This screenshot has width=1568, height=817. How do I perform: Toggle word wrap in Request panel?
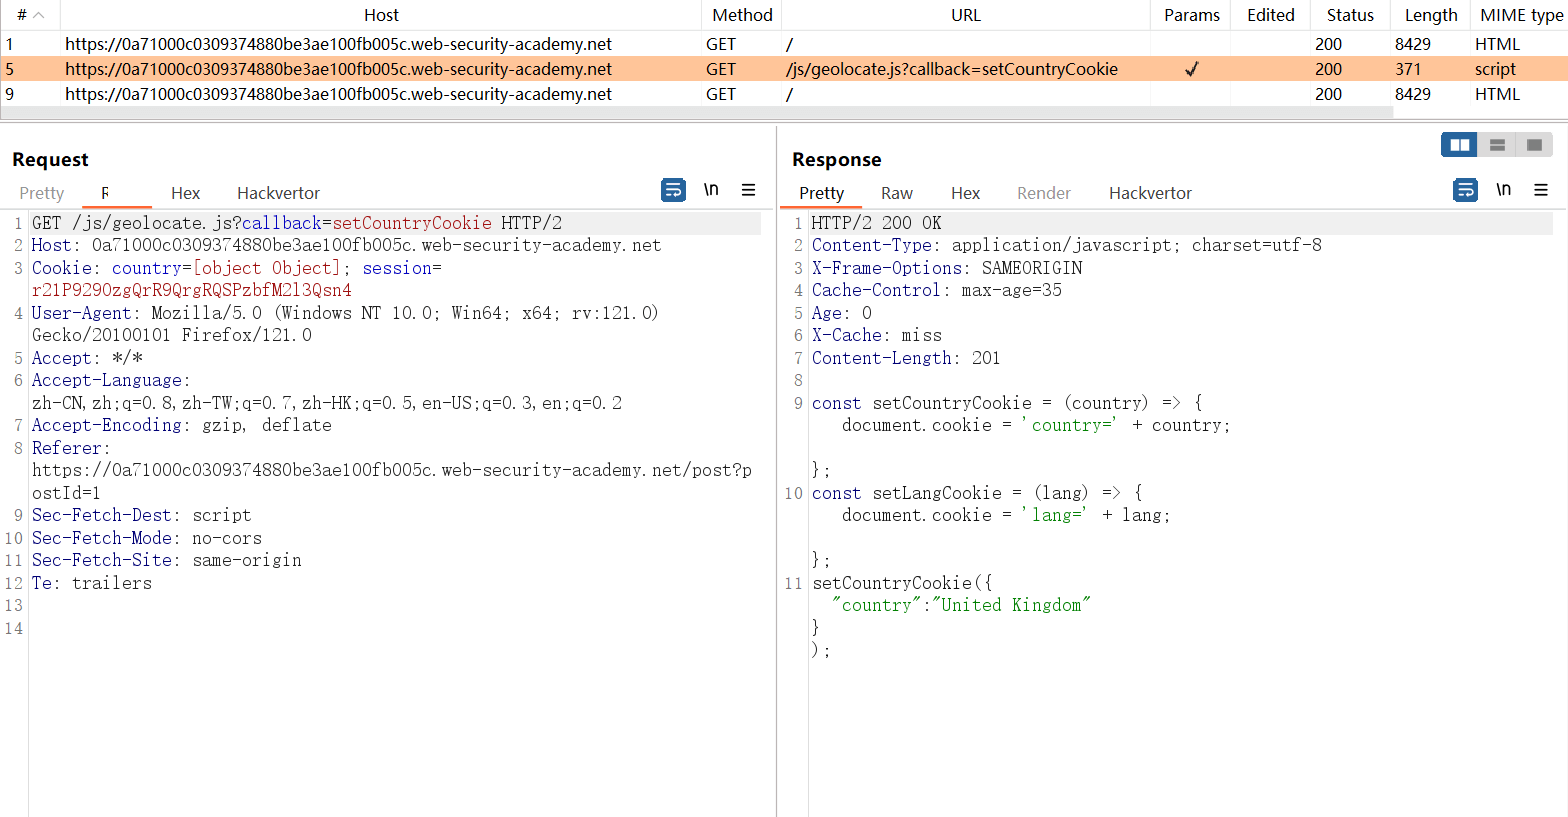coord(673,190)
